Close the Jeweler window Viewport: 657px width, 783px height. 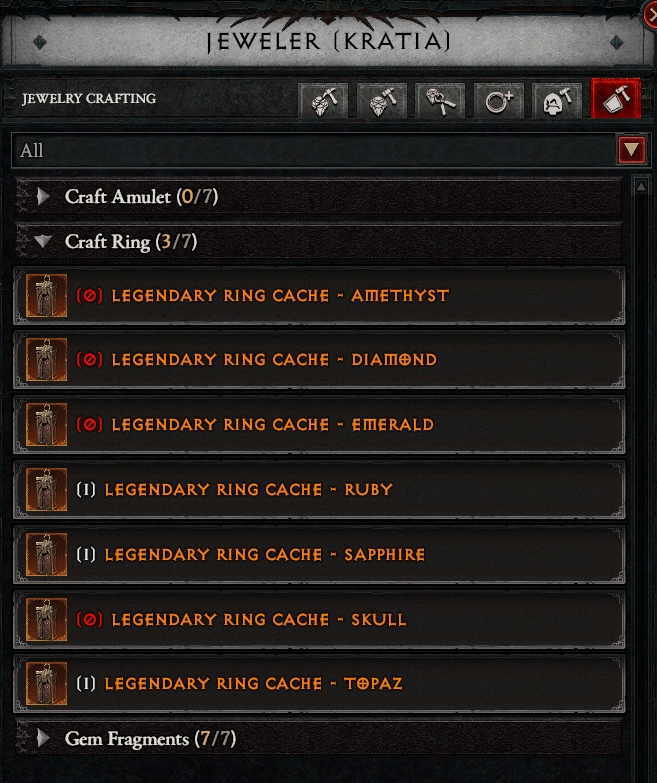pyautogui.click(x=651, y=15)
